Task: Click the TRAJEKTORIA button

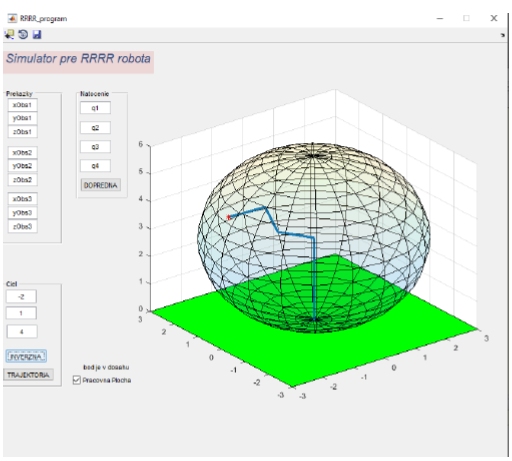Action: pos(28,375)
